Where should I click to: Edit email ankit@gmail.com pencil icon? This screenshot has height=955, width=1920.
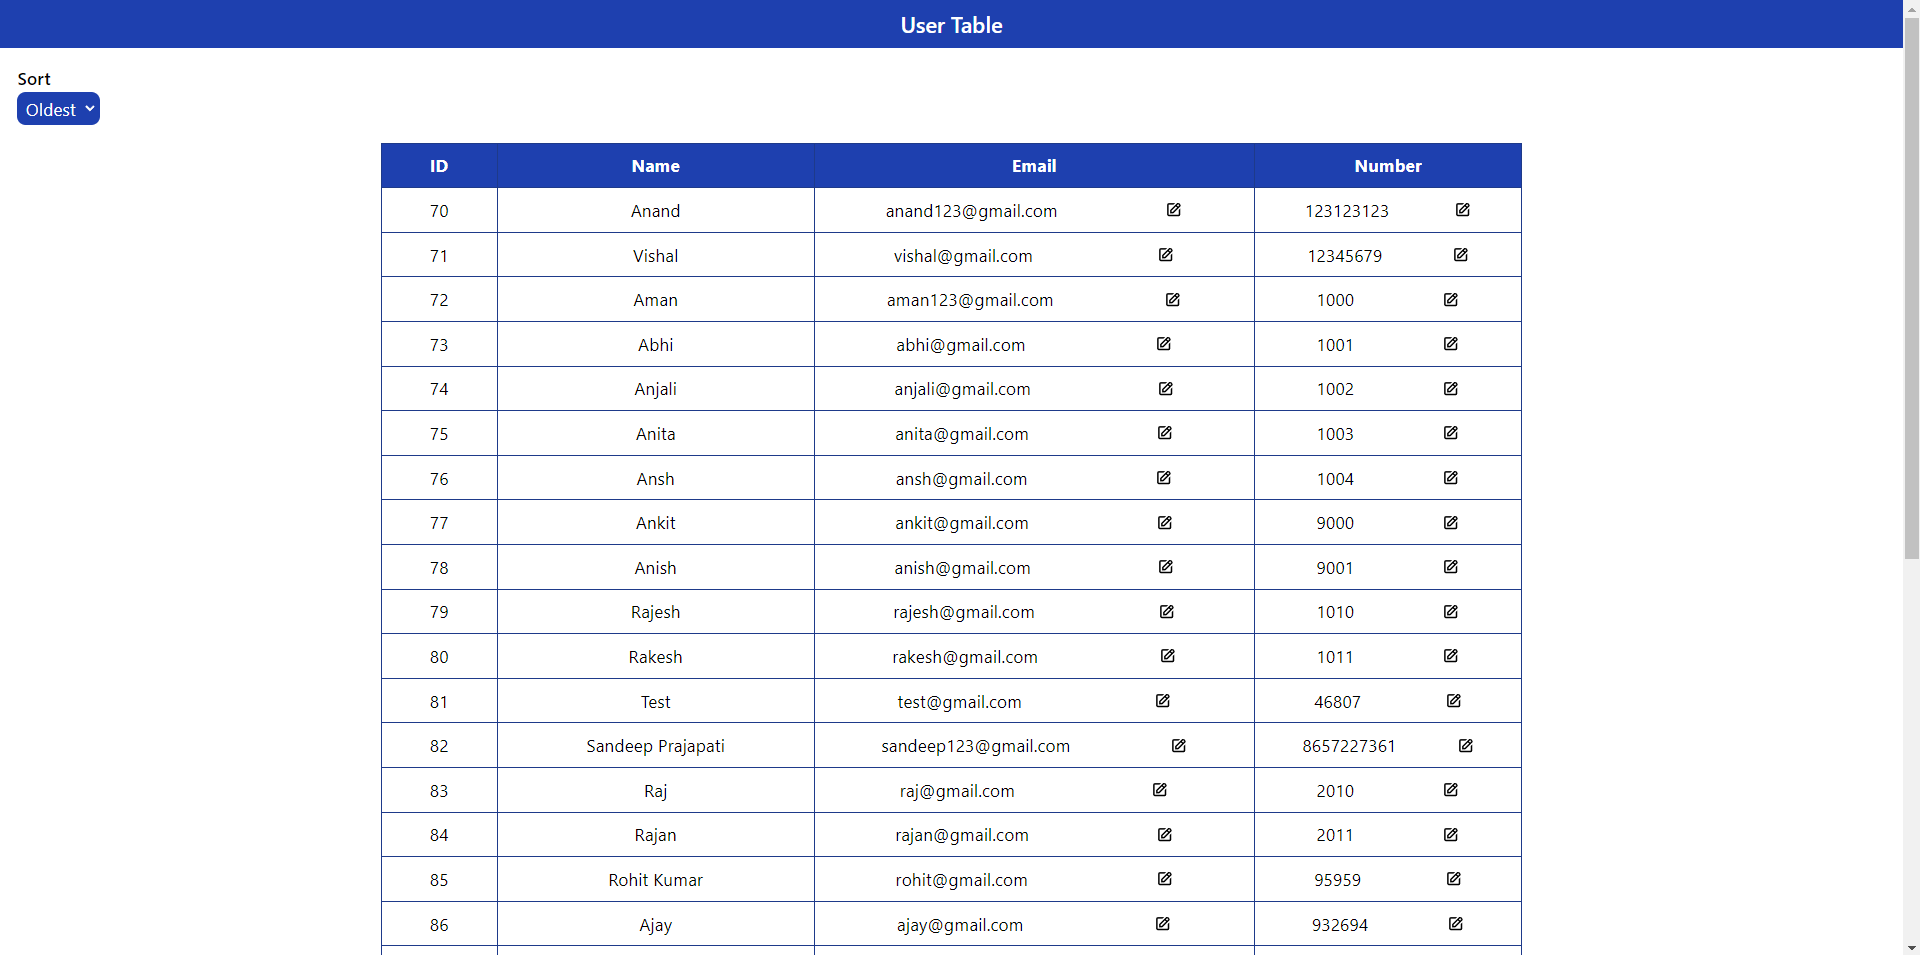pos(1165,523)
